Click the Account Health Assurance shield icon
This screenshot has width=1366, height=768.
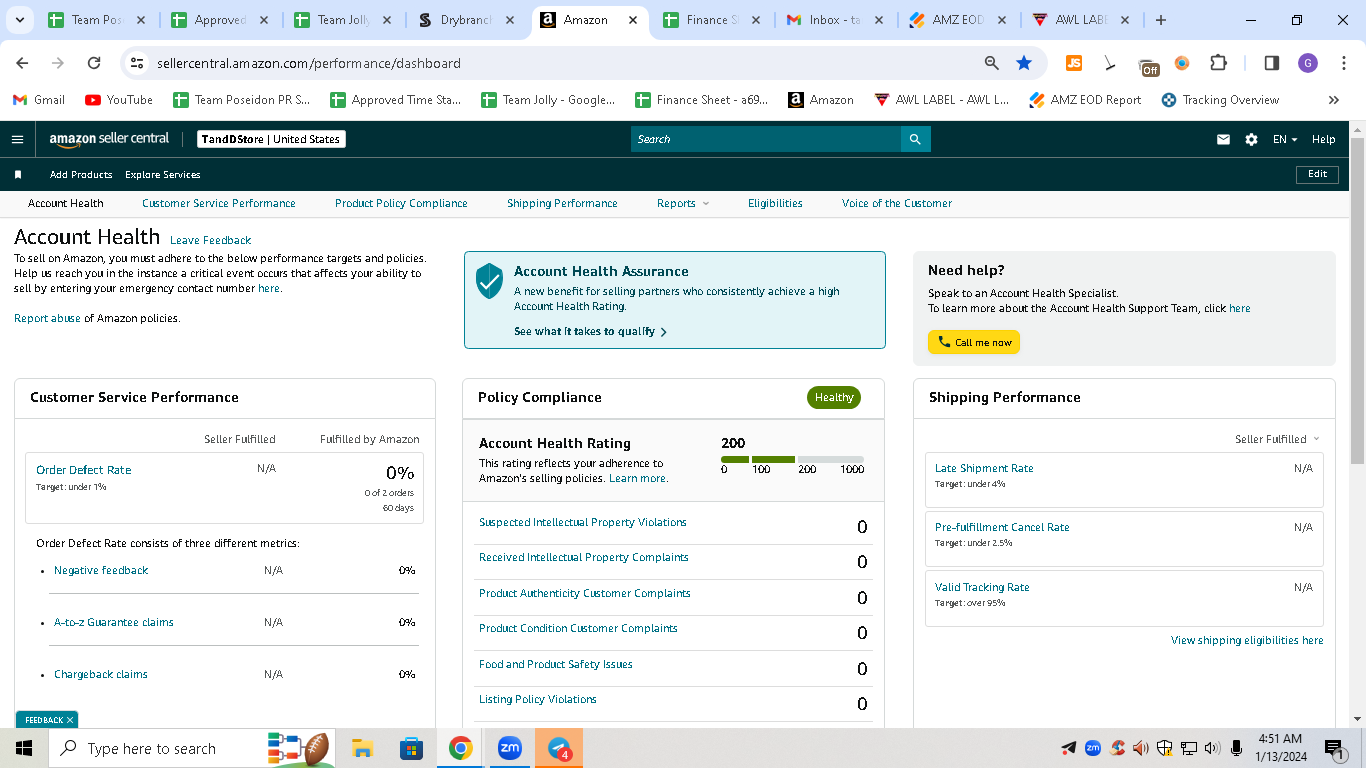[x=489, y=281]
